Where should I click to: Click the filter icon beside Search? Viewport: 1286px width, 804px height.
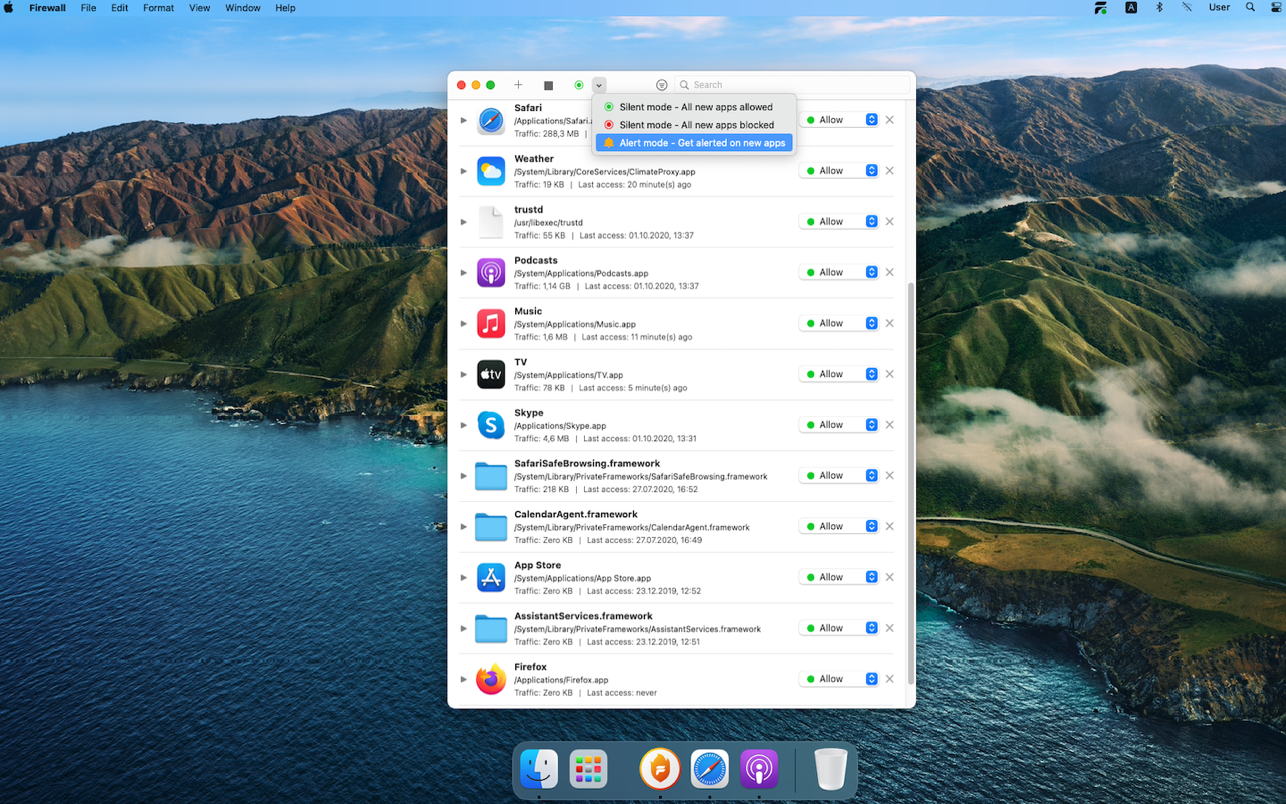(x=661, y=85)
